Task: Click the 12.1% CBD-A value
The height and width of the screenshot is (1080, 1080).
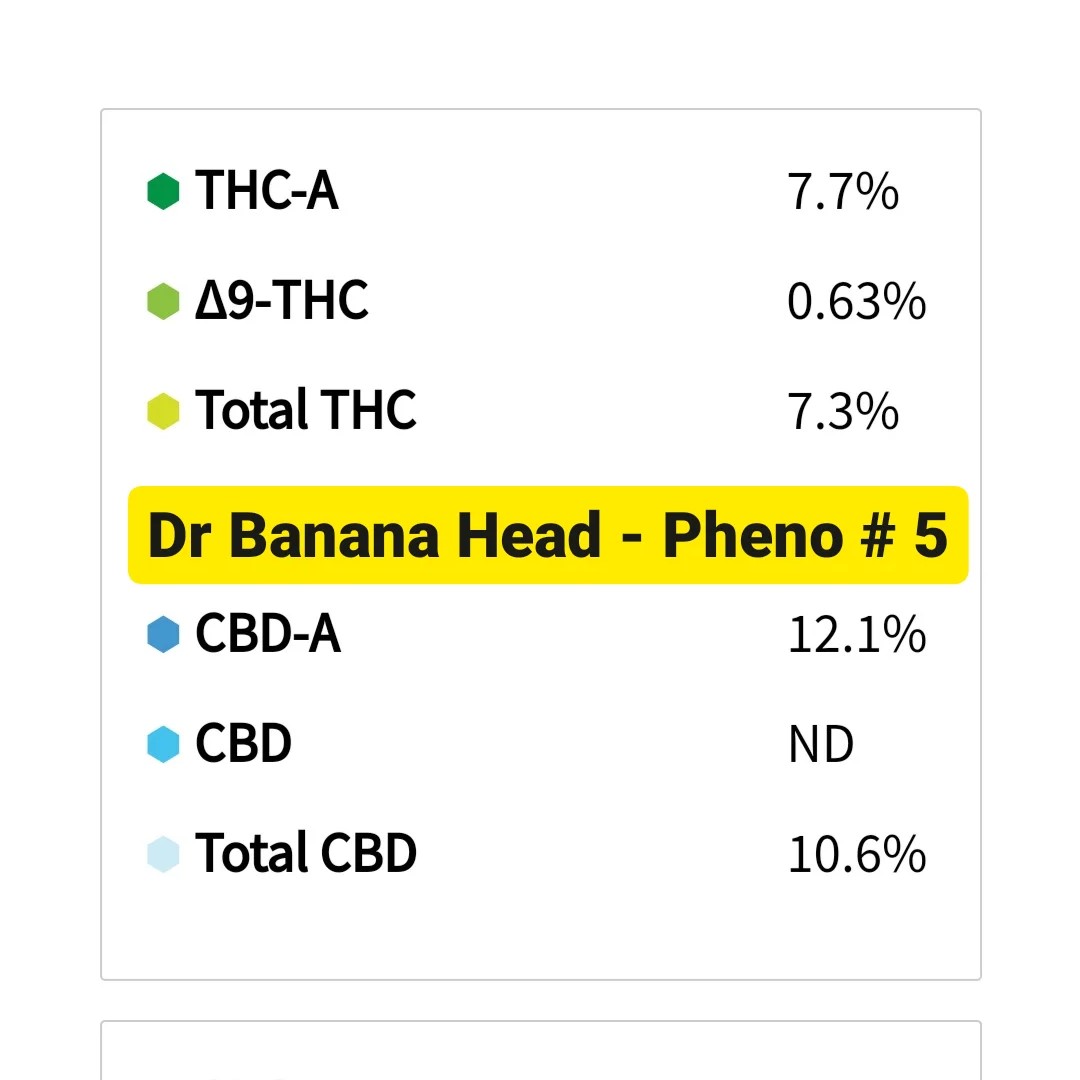Action: [856, 636]
